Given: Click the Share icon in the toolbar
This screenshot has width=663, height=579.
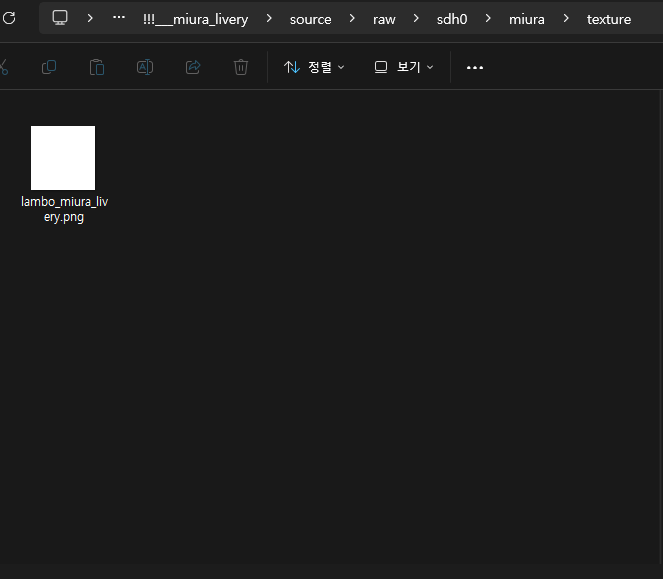Looking at the screenshot, I should [x=193, y=67].
